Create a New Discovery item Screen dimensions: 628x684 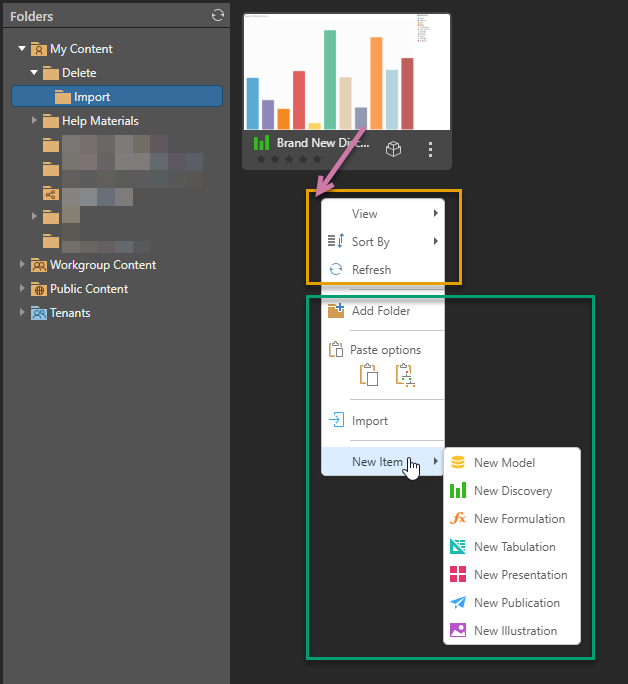[512, 491]
